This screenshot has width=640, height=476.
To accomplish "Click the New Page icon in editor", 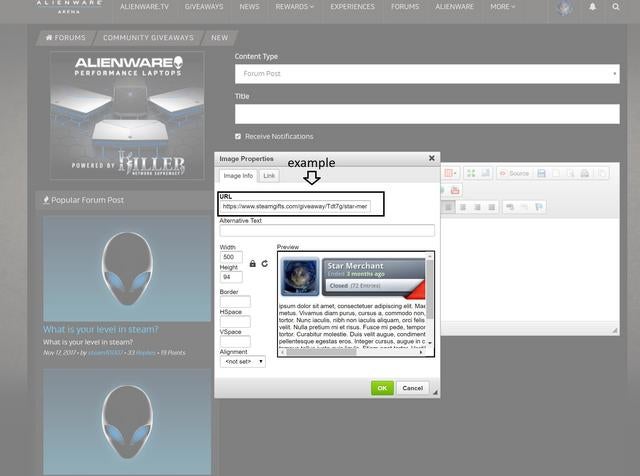I will pos(556,173).
